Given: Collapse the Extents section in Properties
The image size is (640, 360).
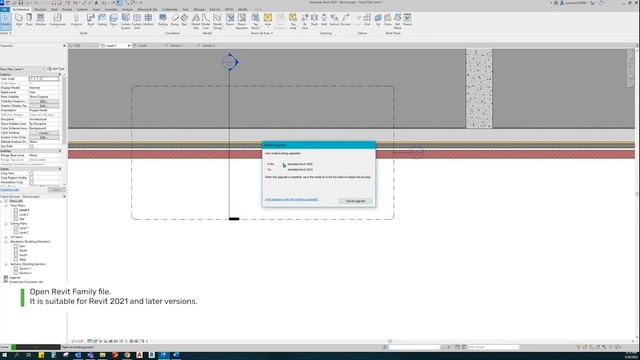Looking at the screenshot, I should coord(60,169).
